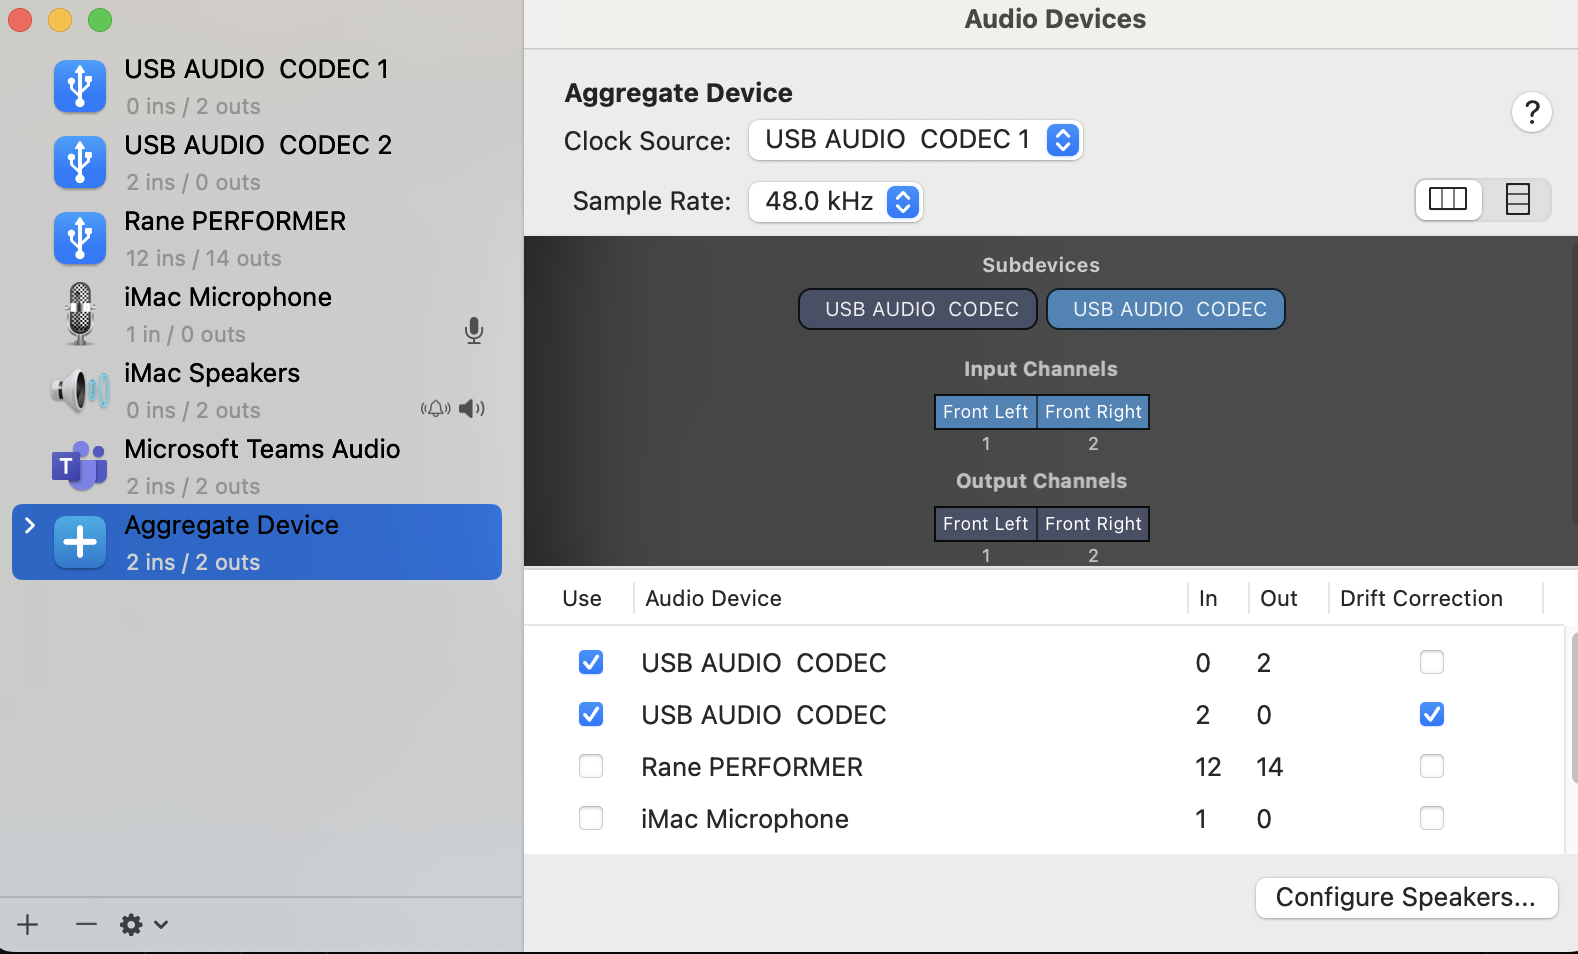Add a new audio device with plus button
1578x954 pixels.
[28, 924]
